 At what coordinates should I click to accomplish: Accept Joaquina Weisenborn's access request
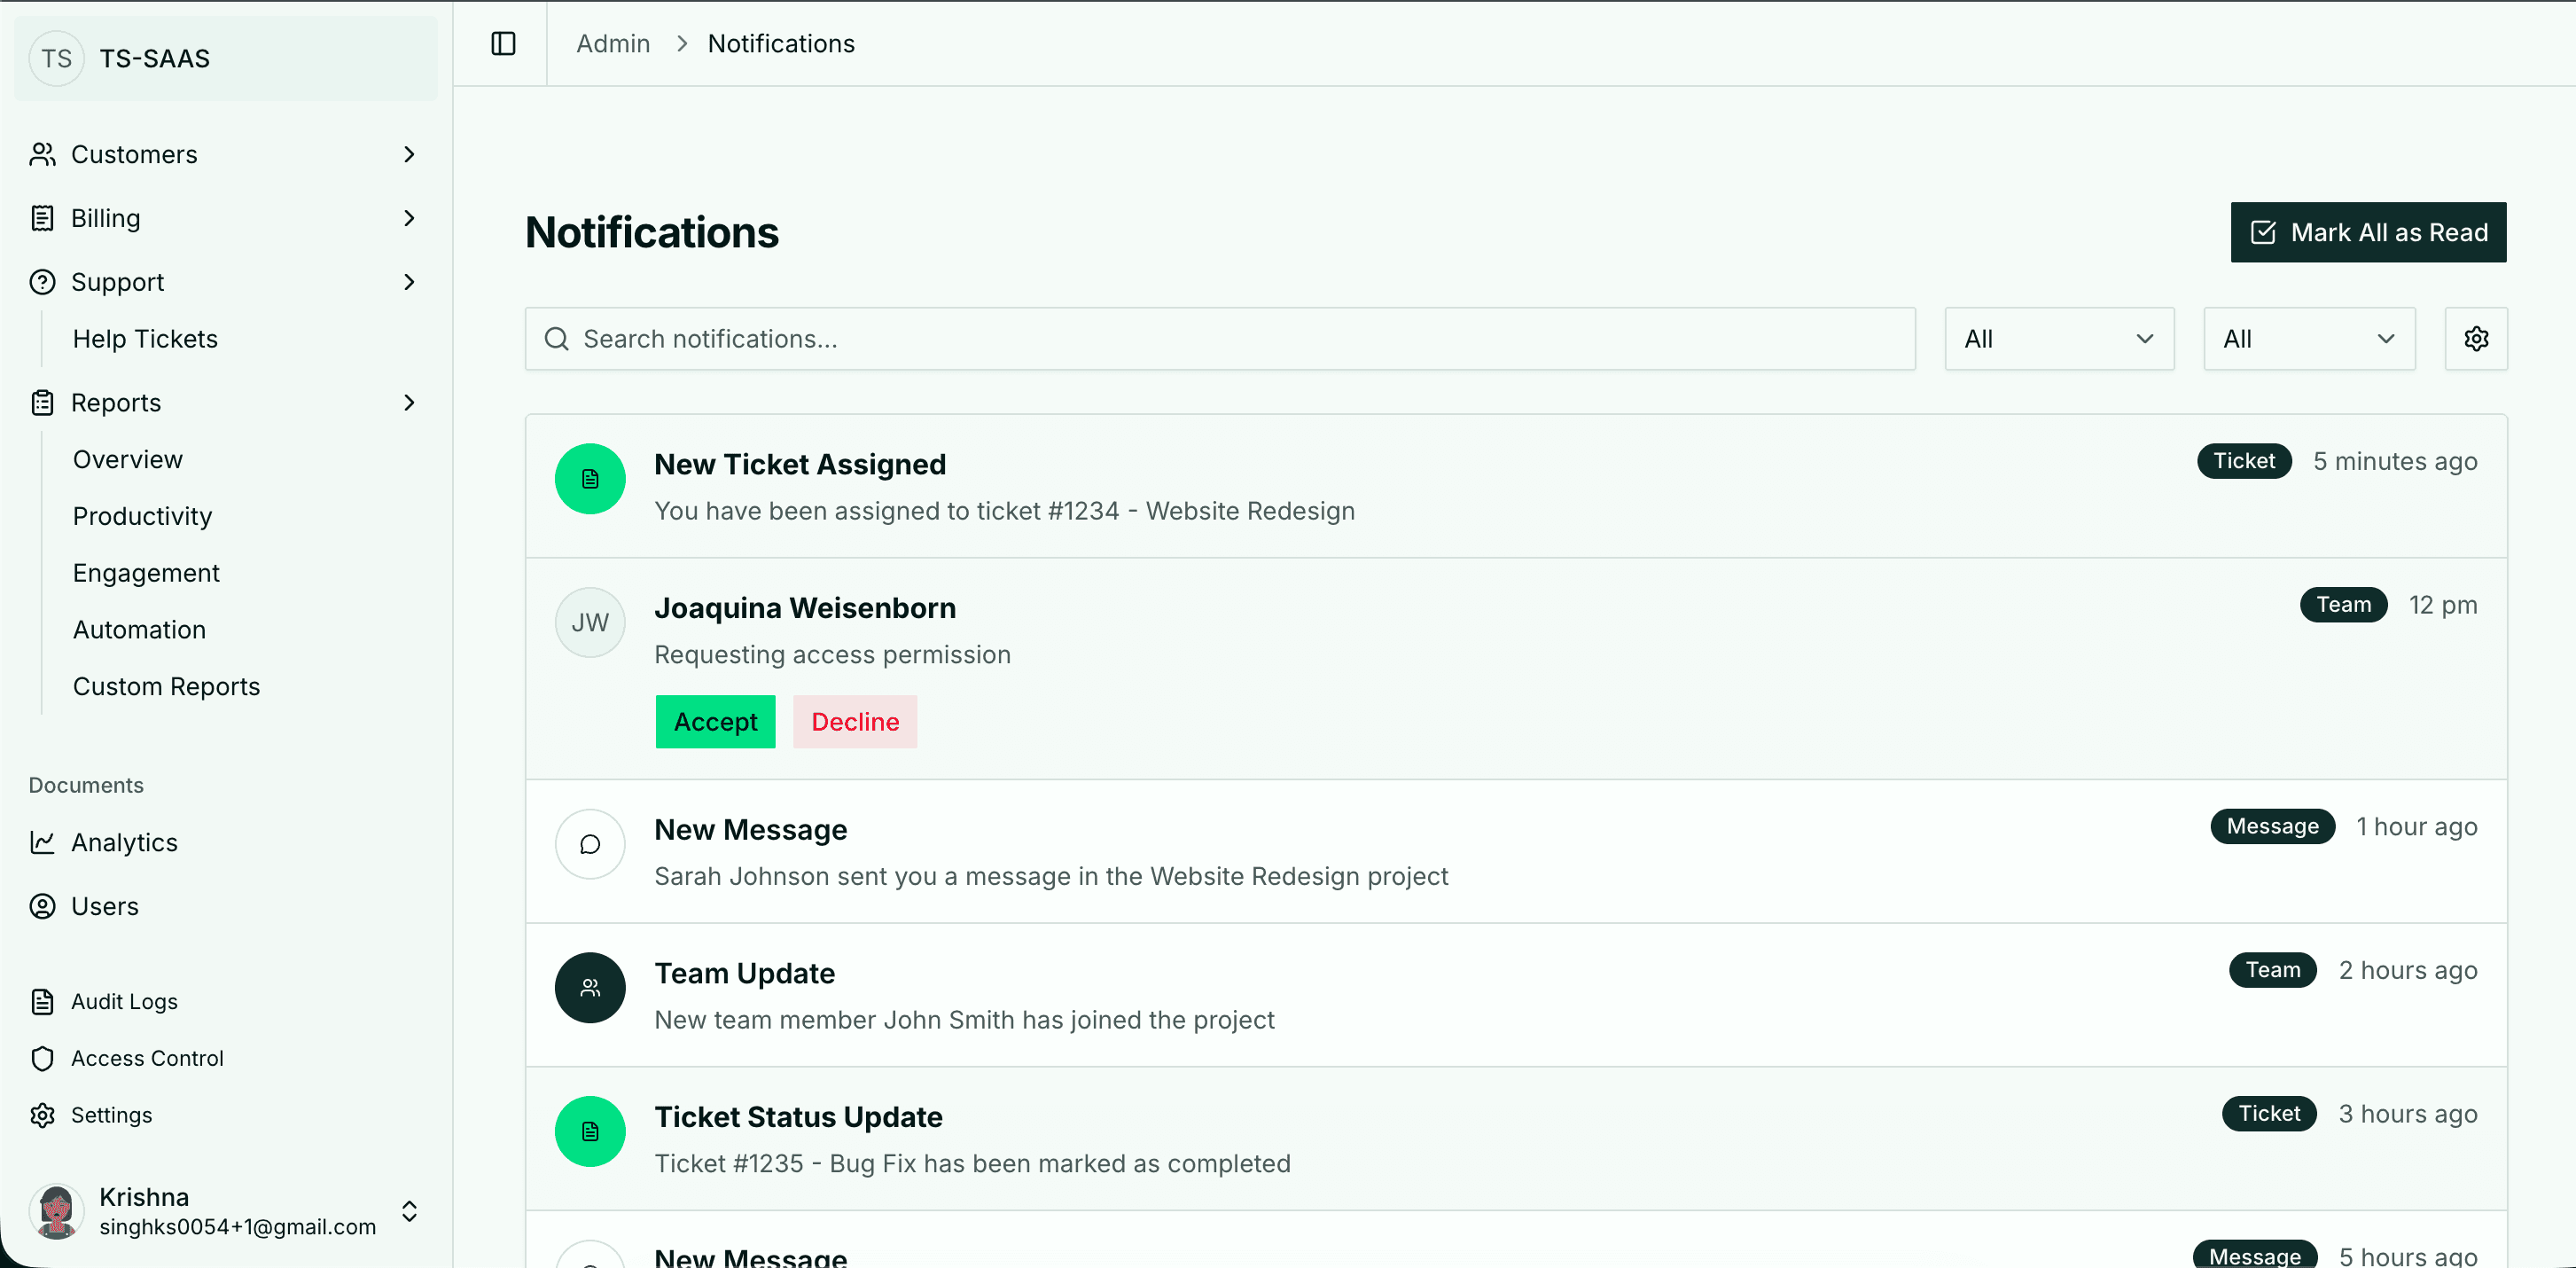pyautogui.click(x=715, y=721)
